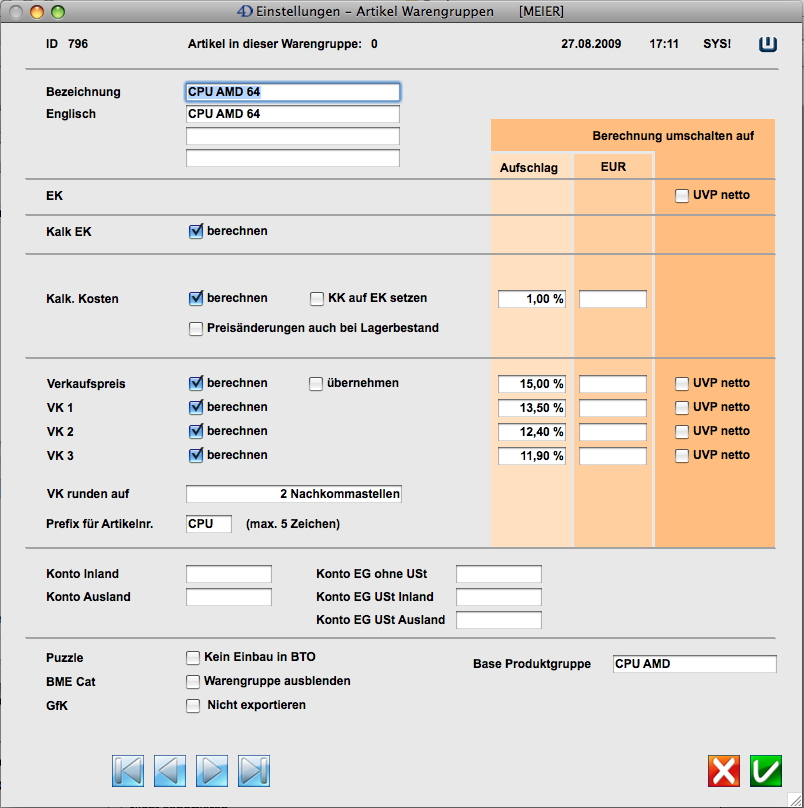804x808 pixels.
Task: Click the blue U icon top right
Action: coord(768,44)
